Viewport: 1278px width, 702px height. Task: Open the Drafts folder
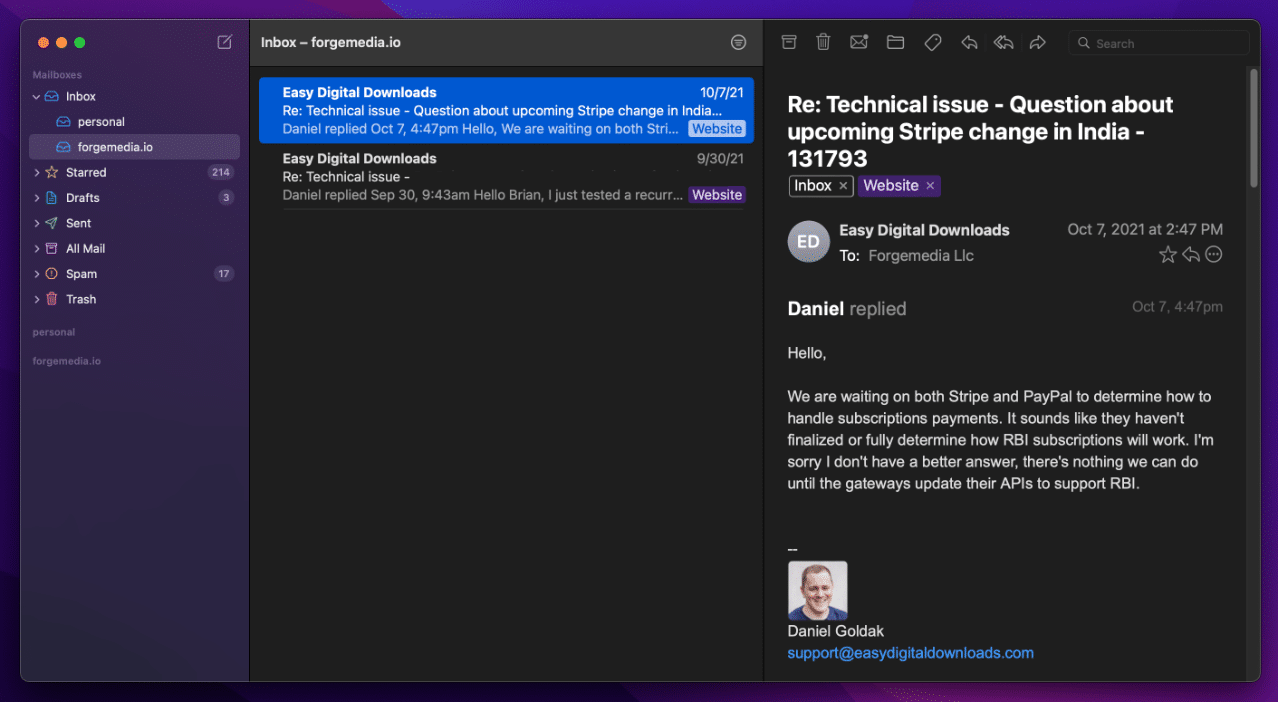tap(84, 197)
